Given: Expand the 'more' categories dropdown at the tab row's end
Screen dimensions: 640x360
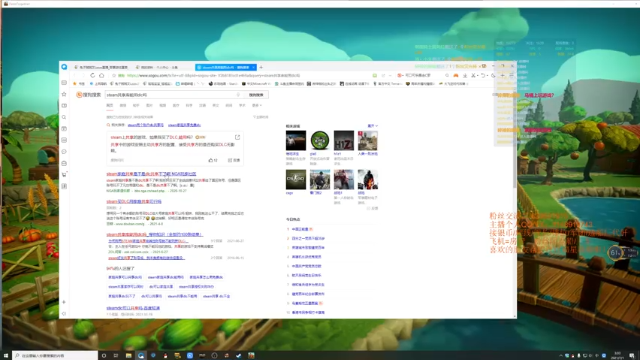Looking at the screenshot, I should point(257,105).
